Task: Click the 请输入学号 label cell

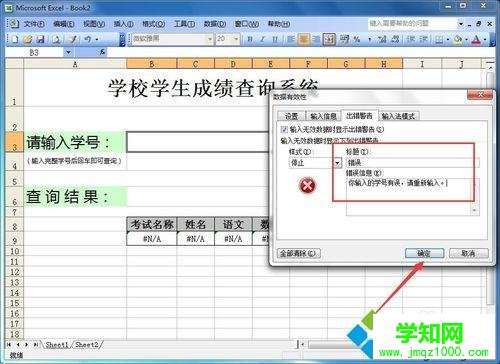Action: 75,142
